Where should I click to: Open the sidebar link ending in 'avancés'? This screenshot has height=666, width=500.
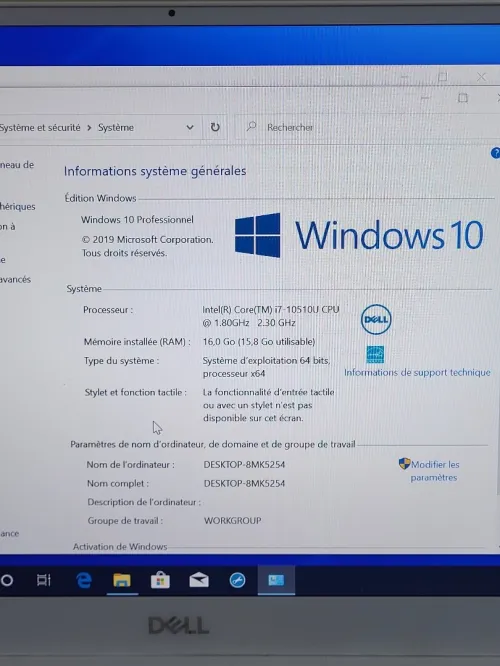(15, 279)
